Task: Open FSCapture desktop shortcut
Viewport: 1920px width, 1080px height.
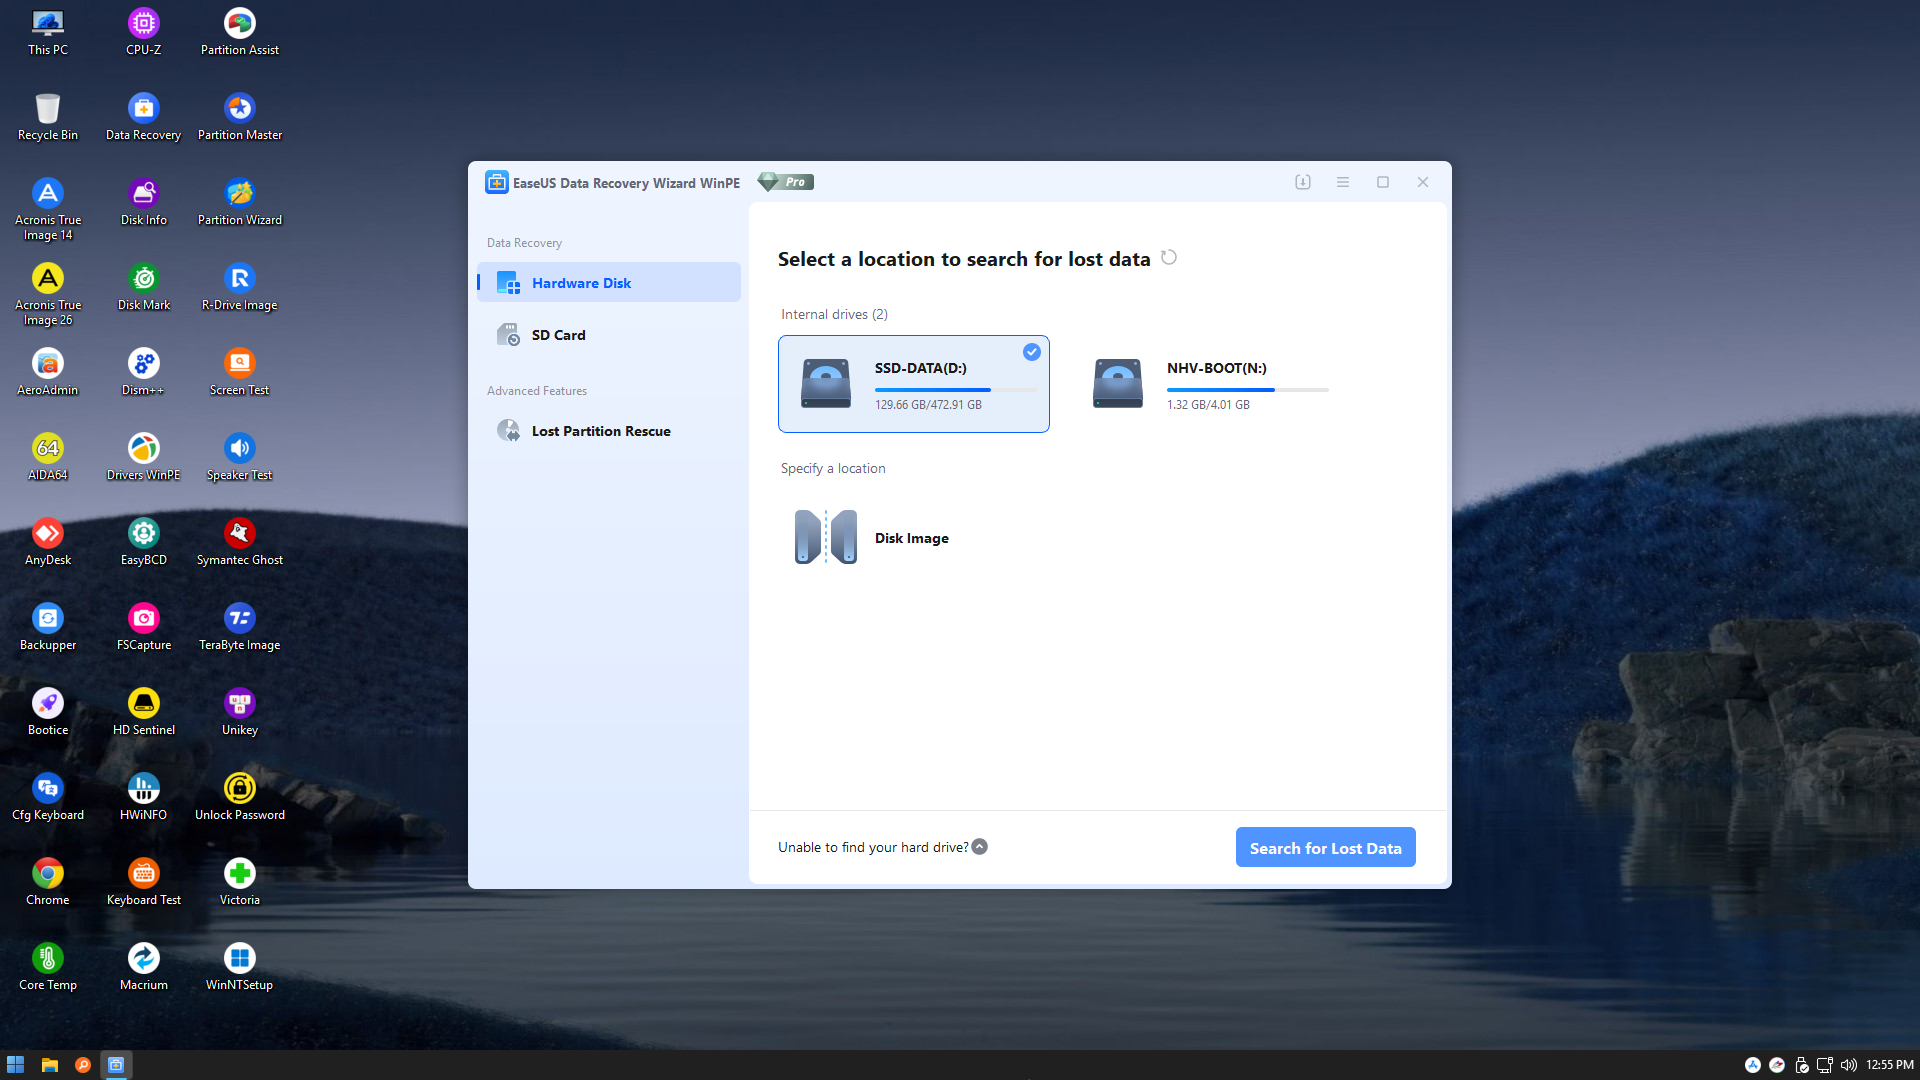Action: [x=144, y=628]
